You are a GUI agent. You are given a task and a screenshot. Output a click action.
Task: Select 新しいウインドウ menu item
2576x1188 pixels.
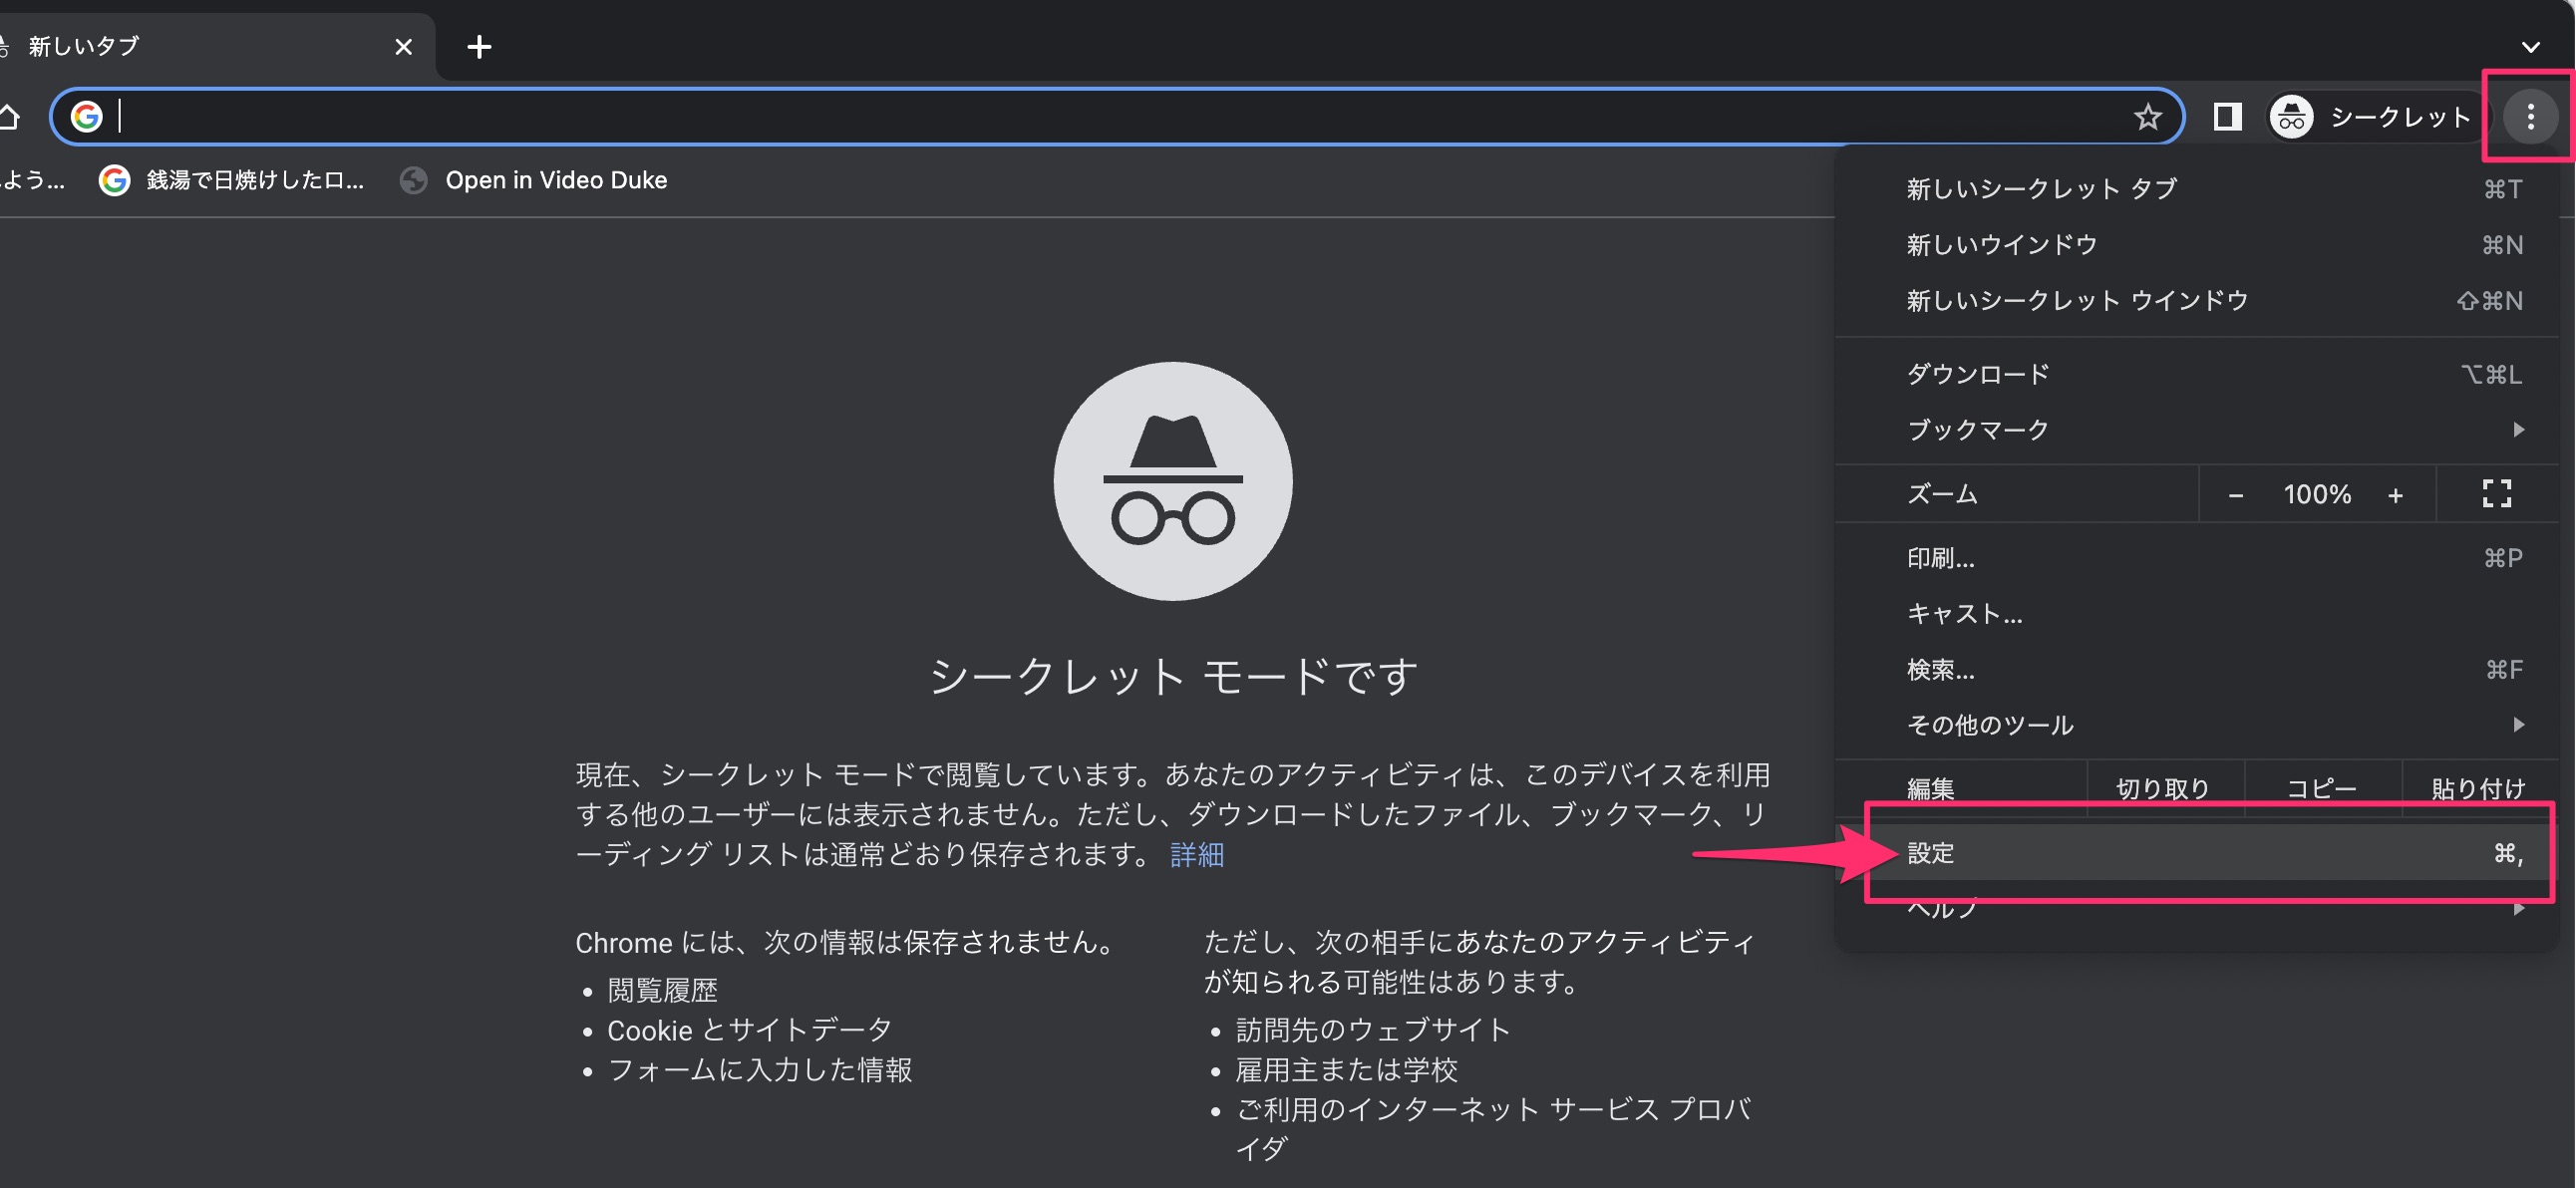2196,245
